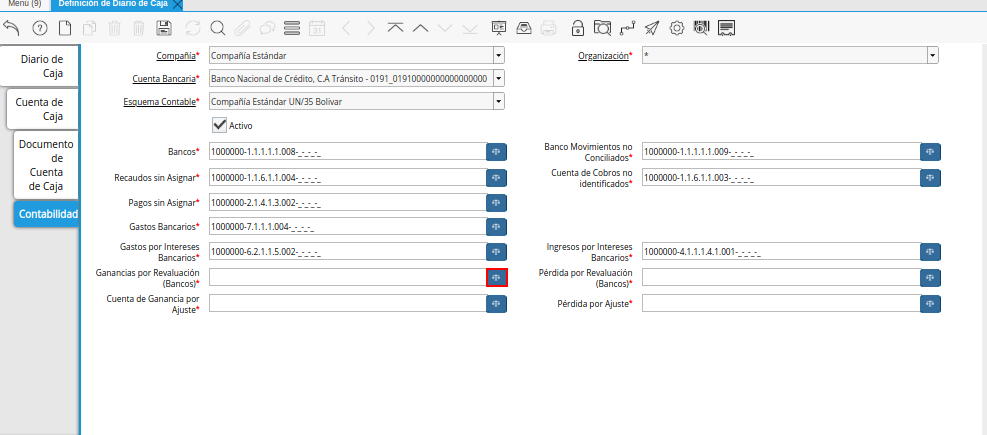Open the active workflows node icon
The height and width of the screenshot is (435, 987).
[628, 28]
